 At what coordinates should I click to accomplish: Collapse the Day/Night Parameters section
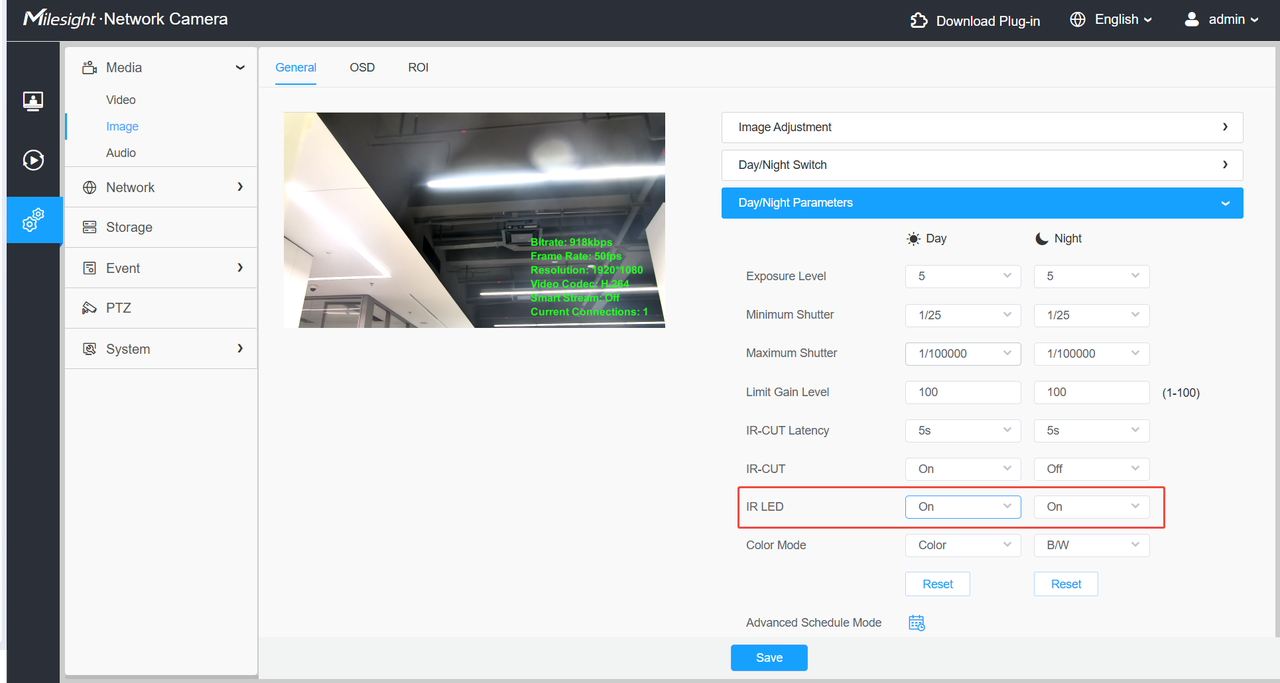982,203
